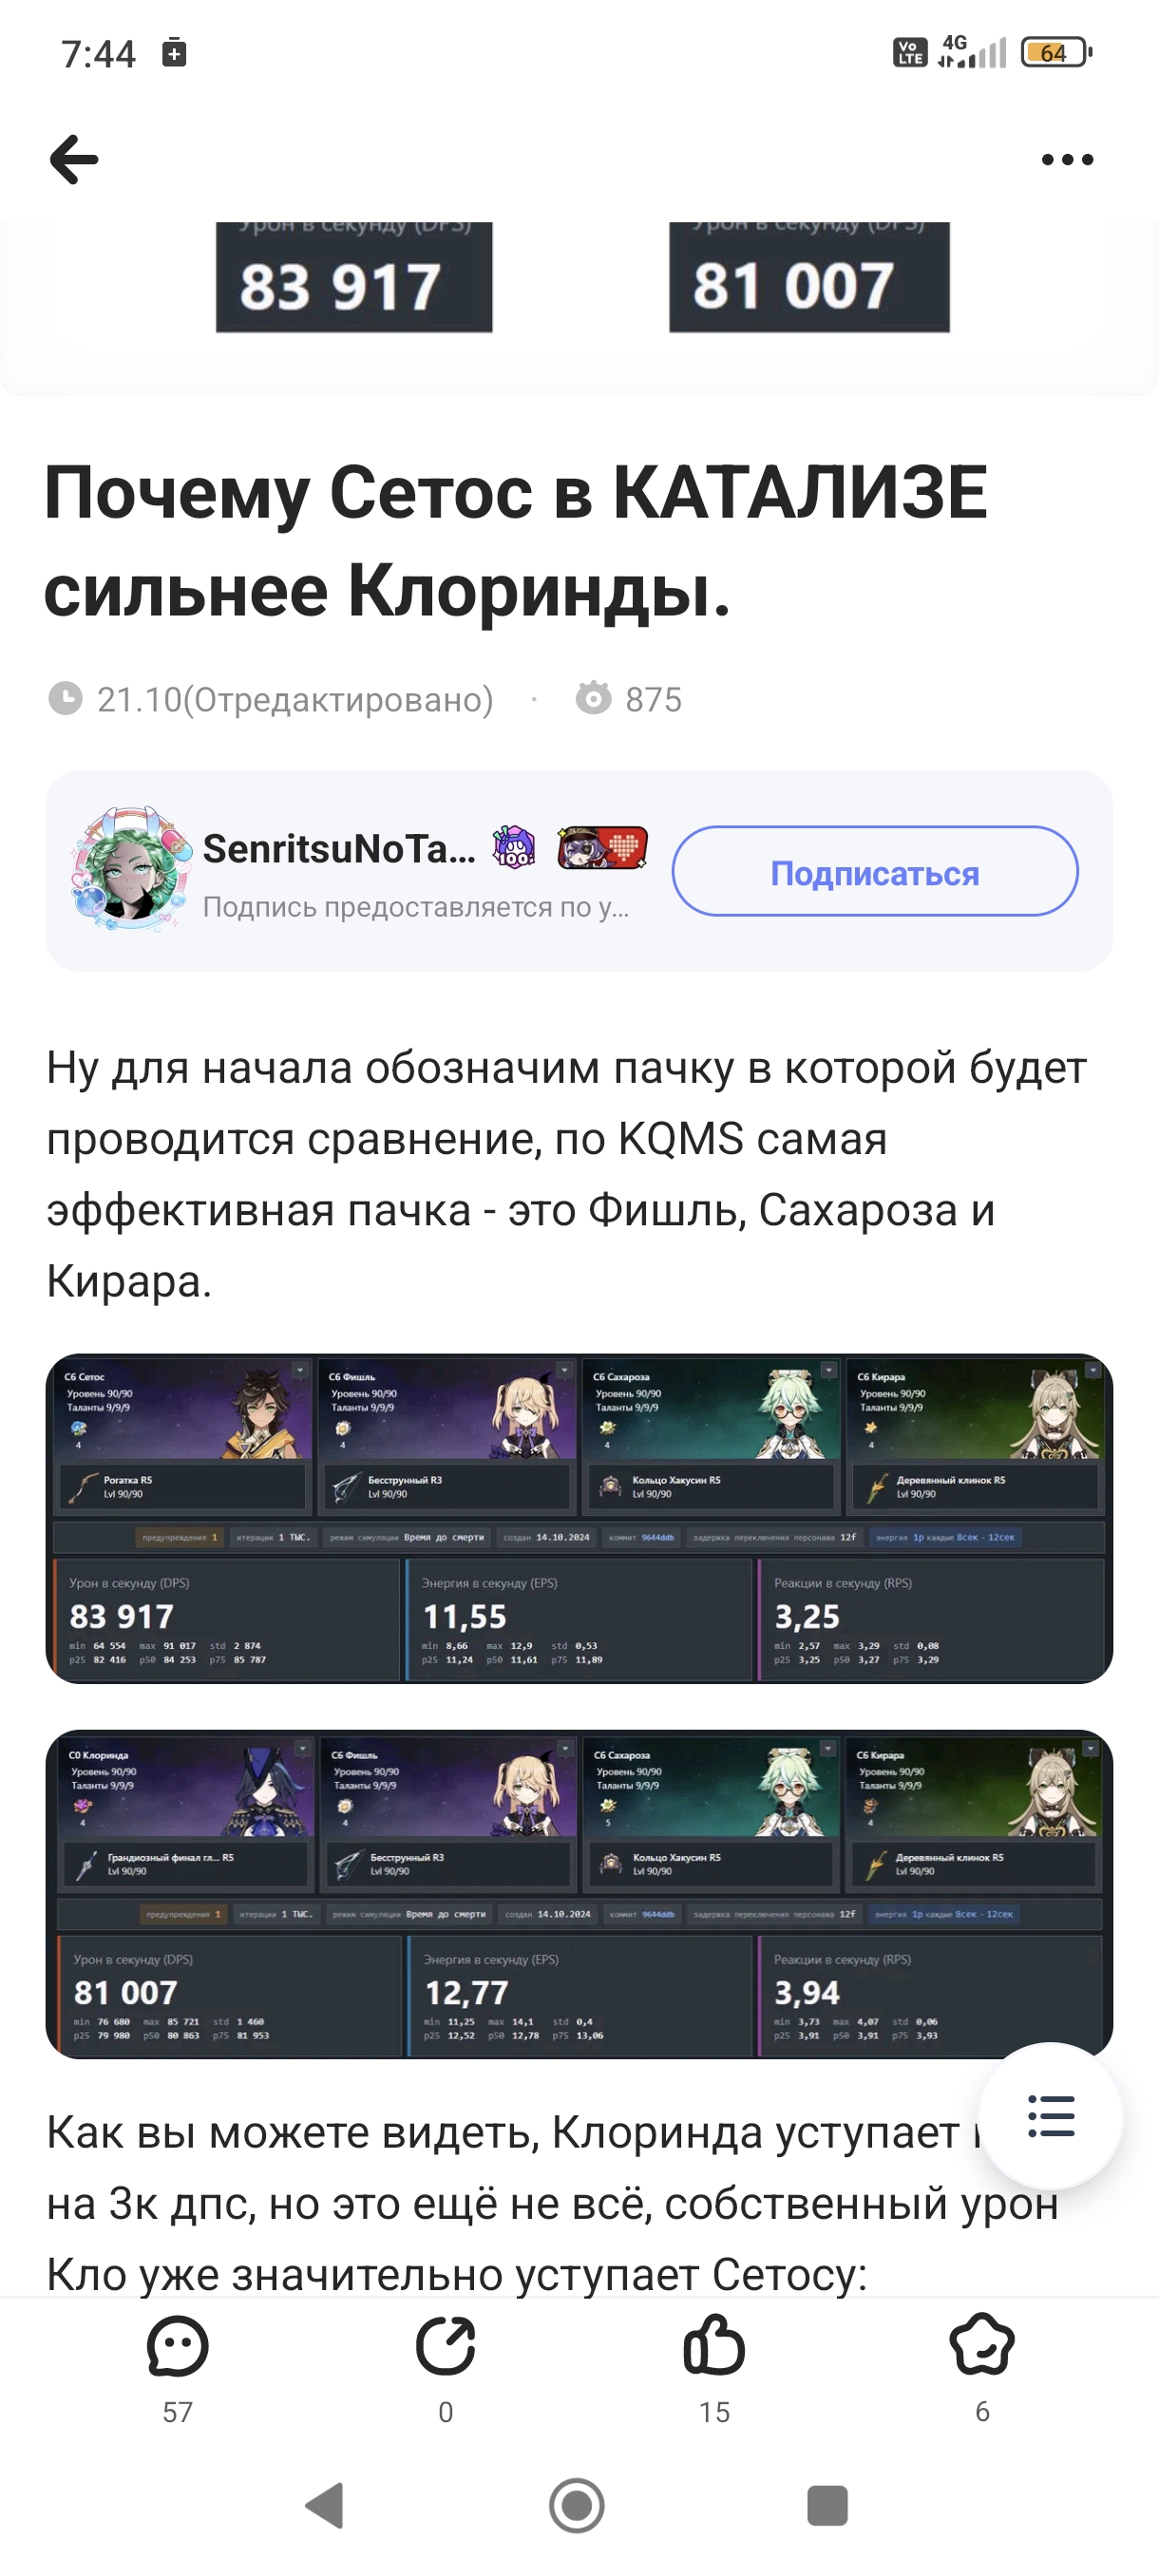This screenshot has width=1159, height=2576.
Task: Open SenritsuNoTa... author profile name
Action: pos(339,849)
